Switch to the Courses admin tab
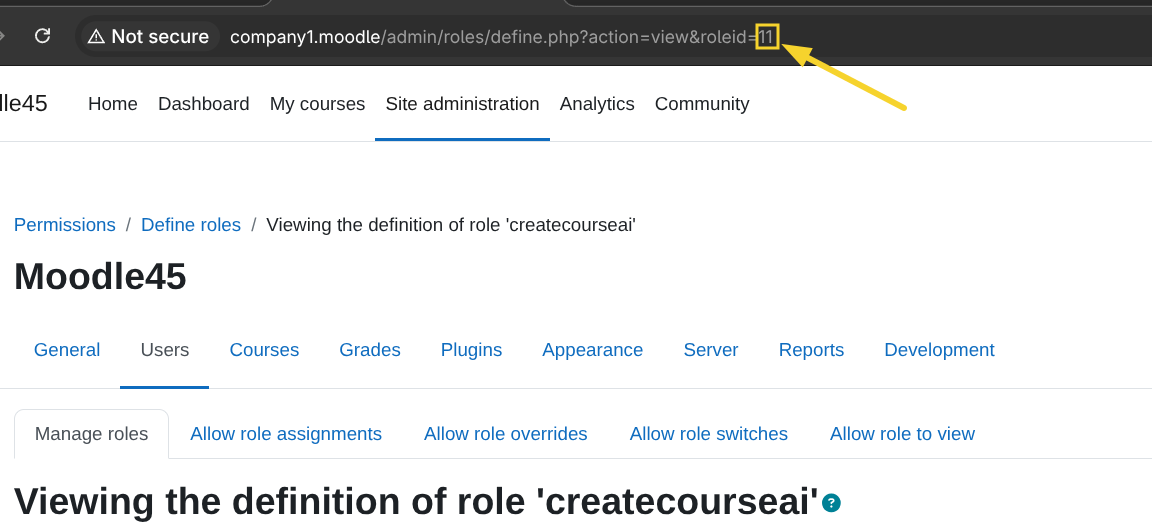Viewport: 1152px width, 523px height. [264, 350]
